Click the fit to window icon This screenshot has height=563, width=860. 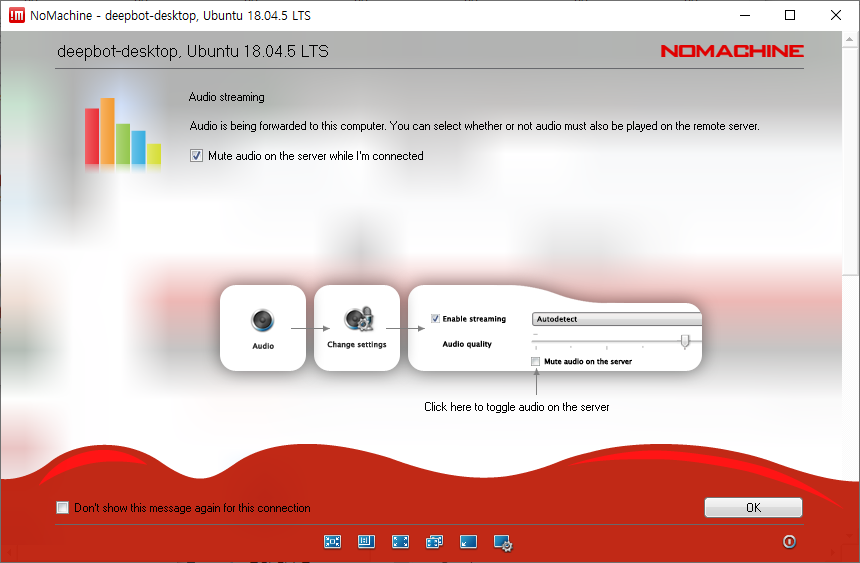tap(332, 542)
